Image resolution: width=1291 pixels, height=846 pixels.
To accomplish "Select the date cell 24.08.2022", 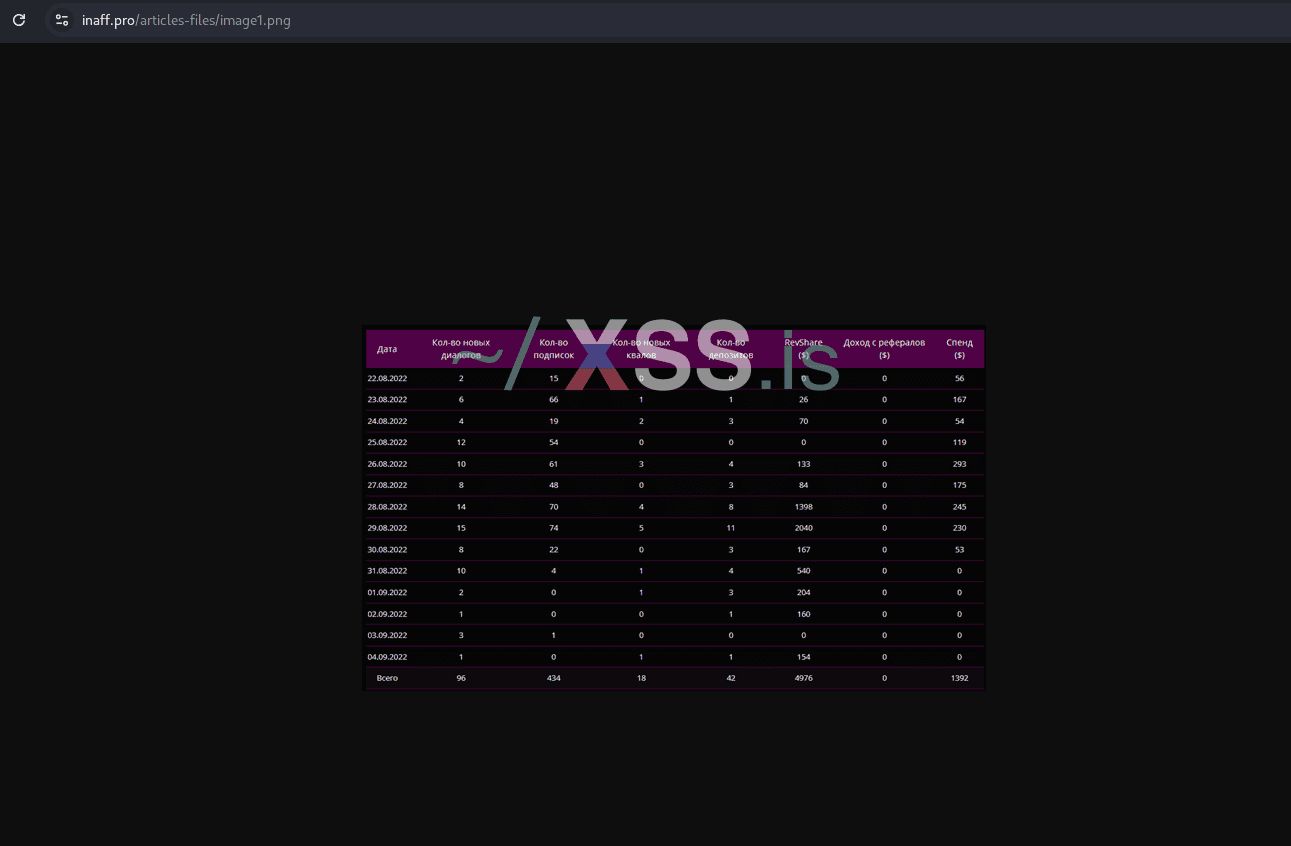I will 387,422.
